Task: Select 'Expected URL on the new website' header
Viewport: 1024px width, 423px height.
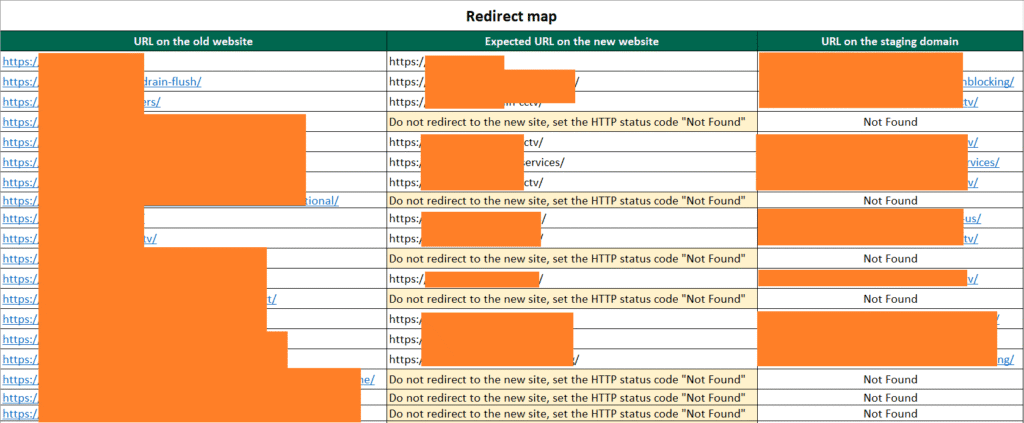Action: click(x=571, y=41)
